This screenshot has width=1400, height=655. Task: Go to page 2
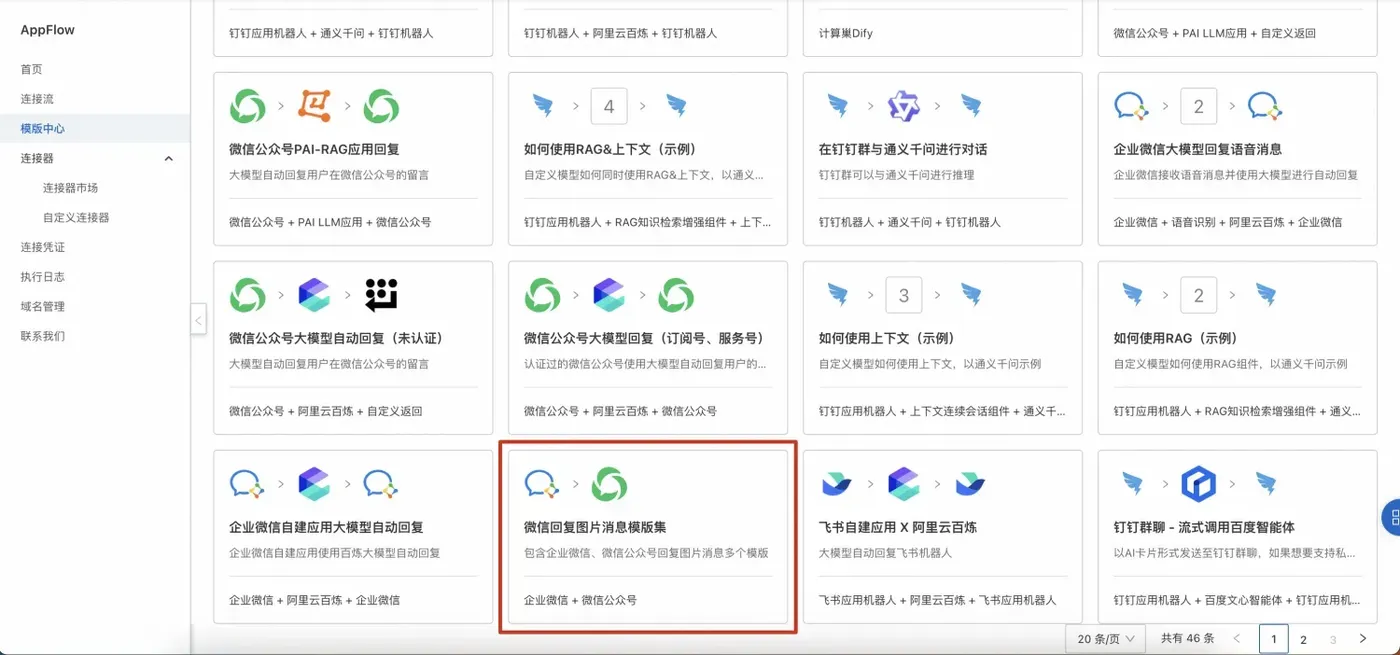click(1303, 639)
